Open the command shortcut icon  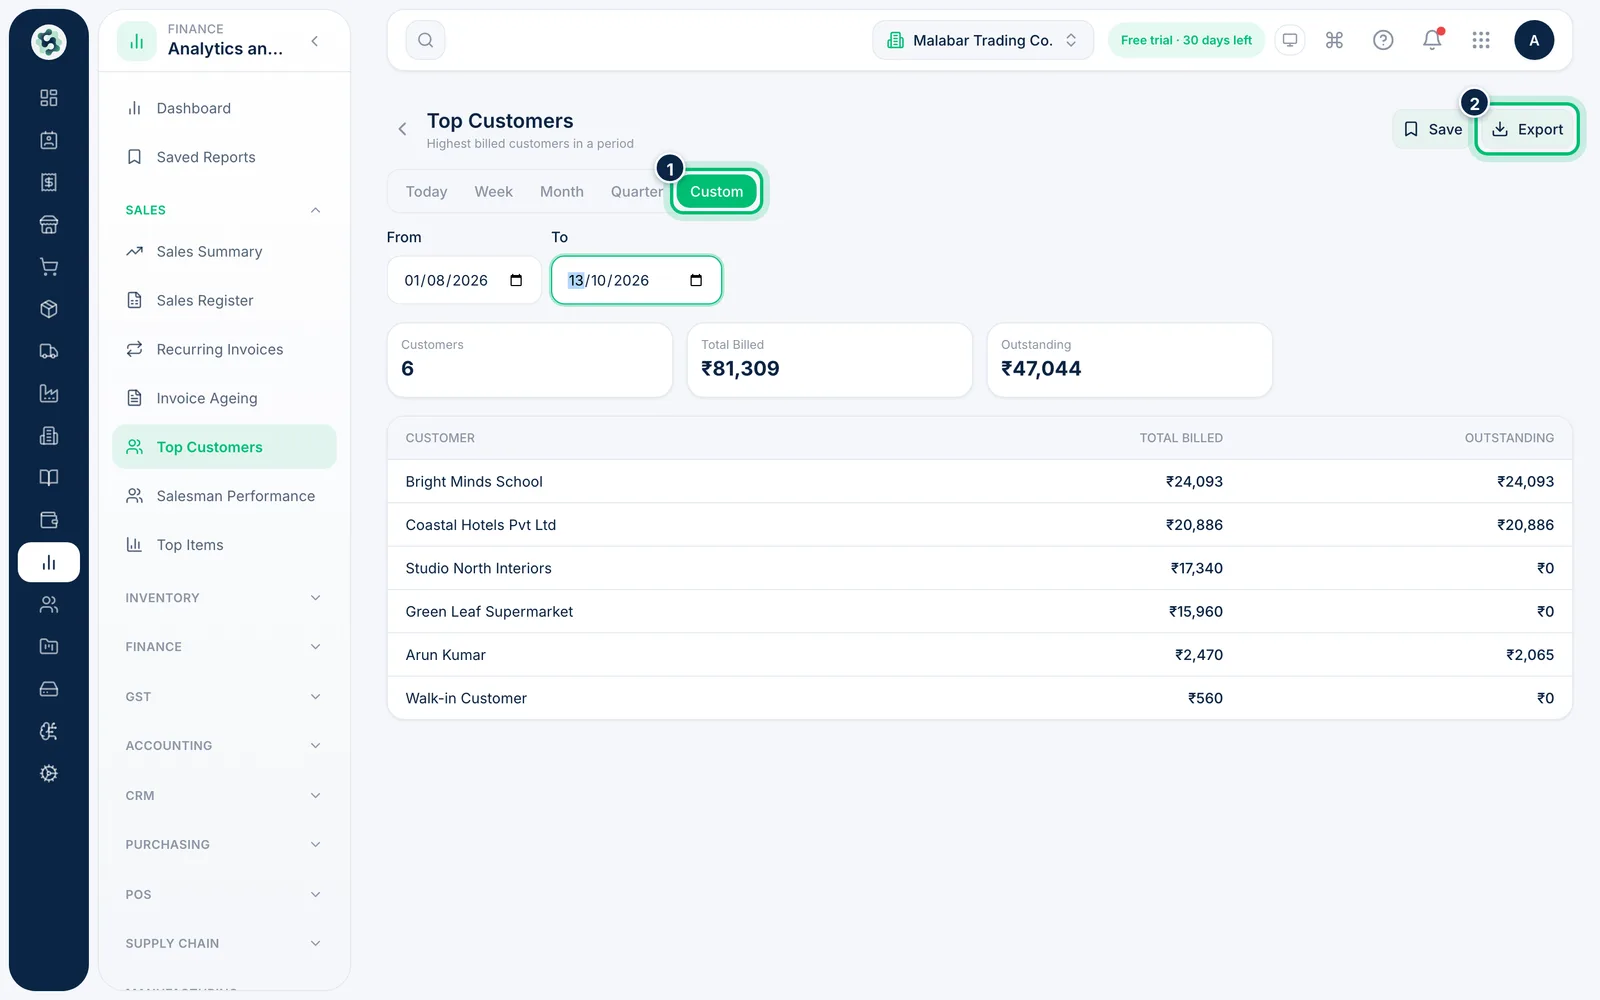(x=1334, y=40)
